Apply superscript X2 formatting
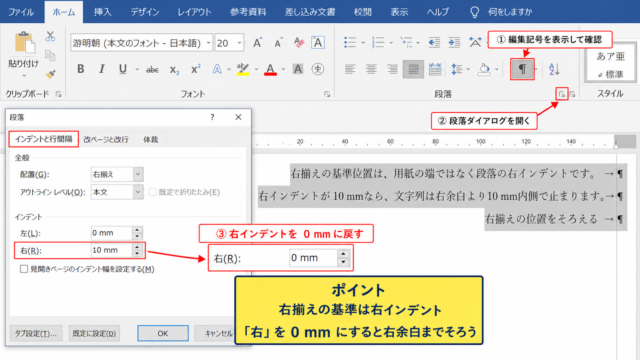 196,69
